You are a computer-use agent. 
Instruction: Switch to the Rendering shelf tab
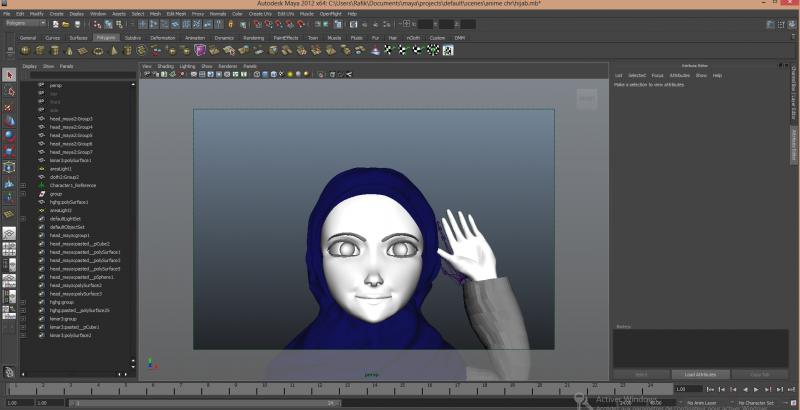pyautogui.click(x=253, y=37)
